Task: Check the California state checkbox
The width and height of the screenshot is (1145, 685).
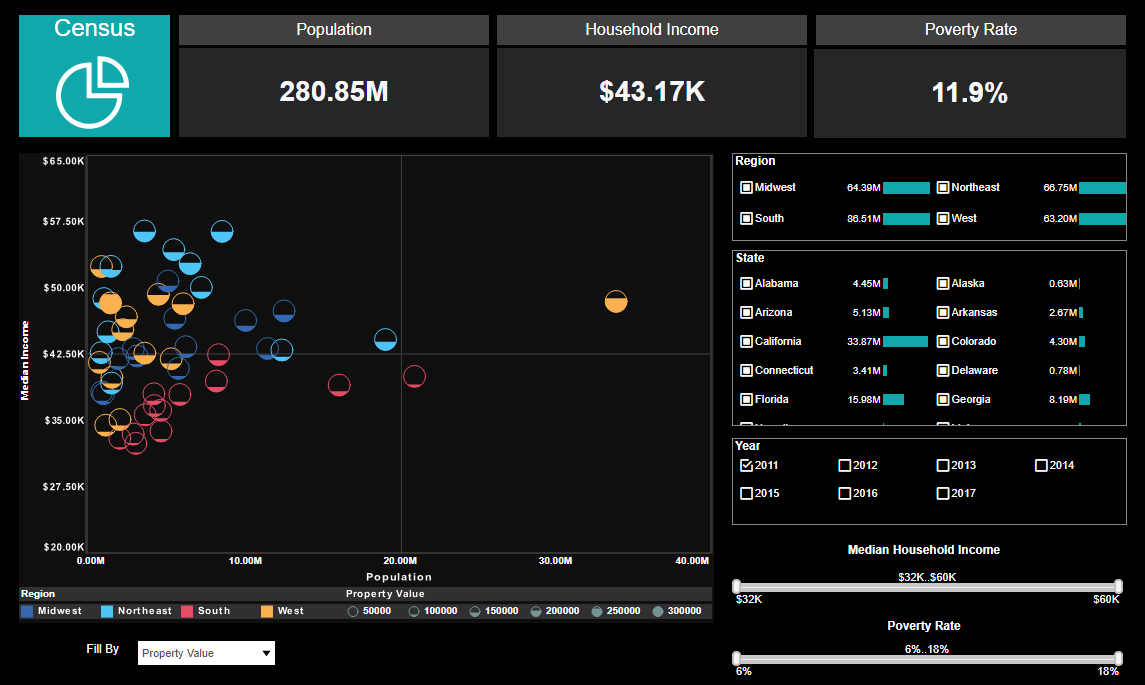Action: tap(745, 341)
